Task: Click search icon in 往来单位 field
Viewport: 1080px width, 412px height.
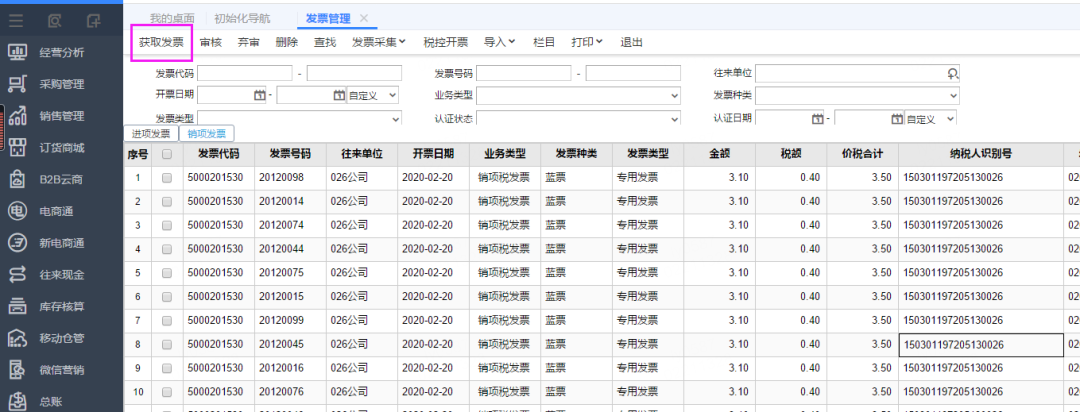Action: coord(952,73)
